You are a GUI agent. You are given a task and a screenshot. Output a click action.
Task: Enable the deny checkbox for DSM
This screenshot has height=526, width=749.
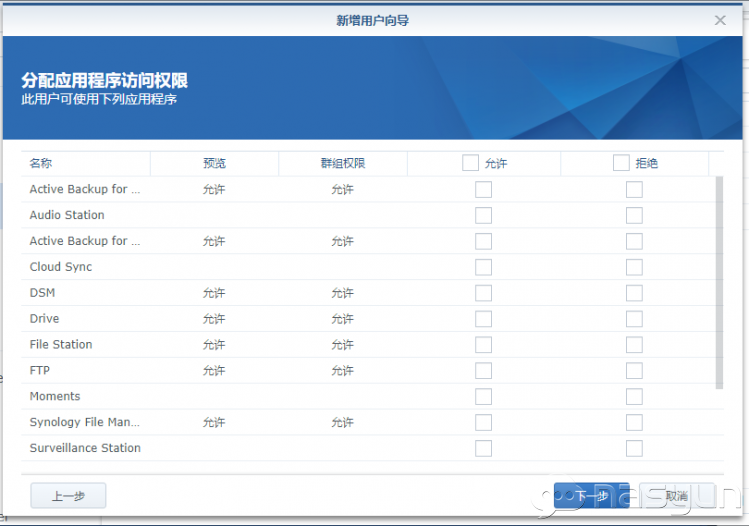pyautogui.click(x=634, y=293)
